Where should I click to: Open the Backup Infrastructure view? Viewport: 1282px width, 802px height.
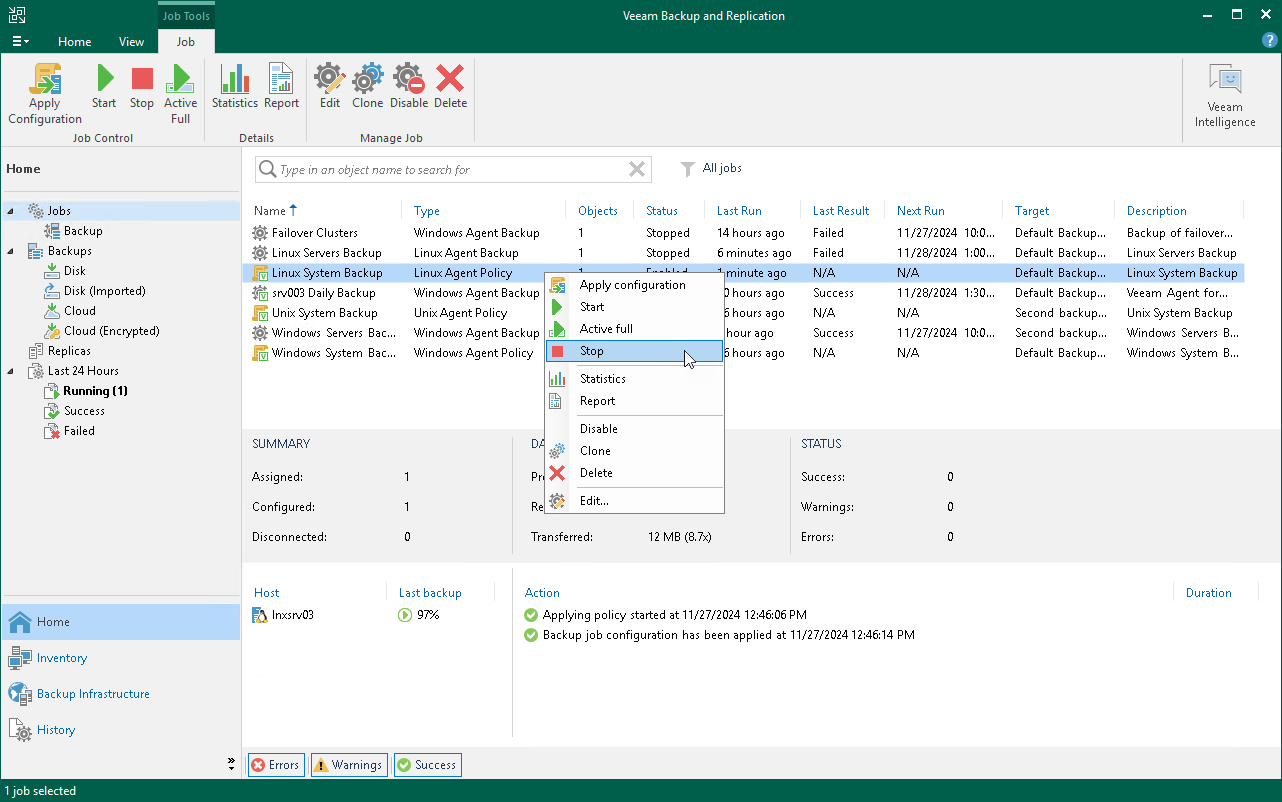click(x=93, y=694)
